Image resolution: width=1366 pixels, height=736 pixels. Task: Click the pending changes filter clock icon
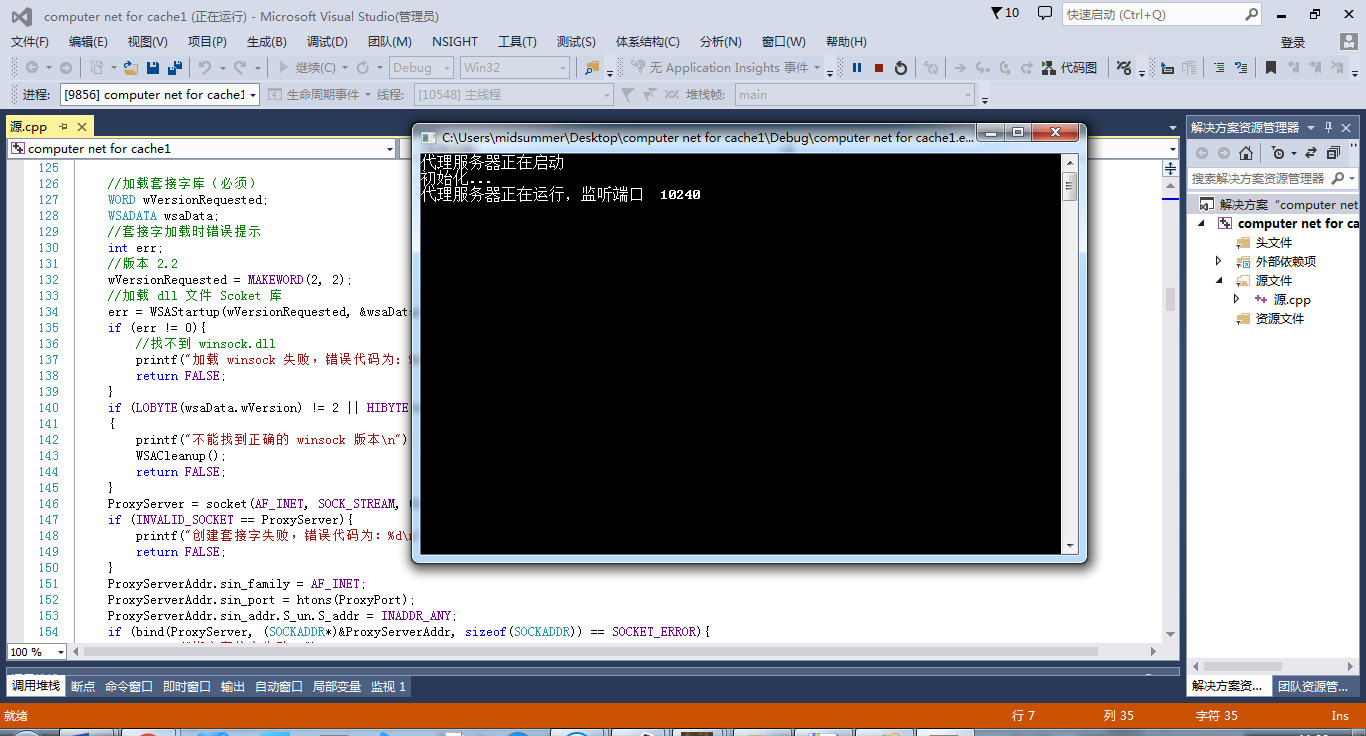click(x=1278, y=153)
